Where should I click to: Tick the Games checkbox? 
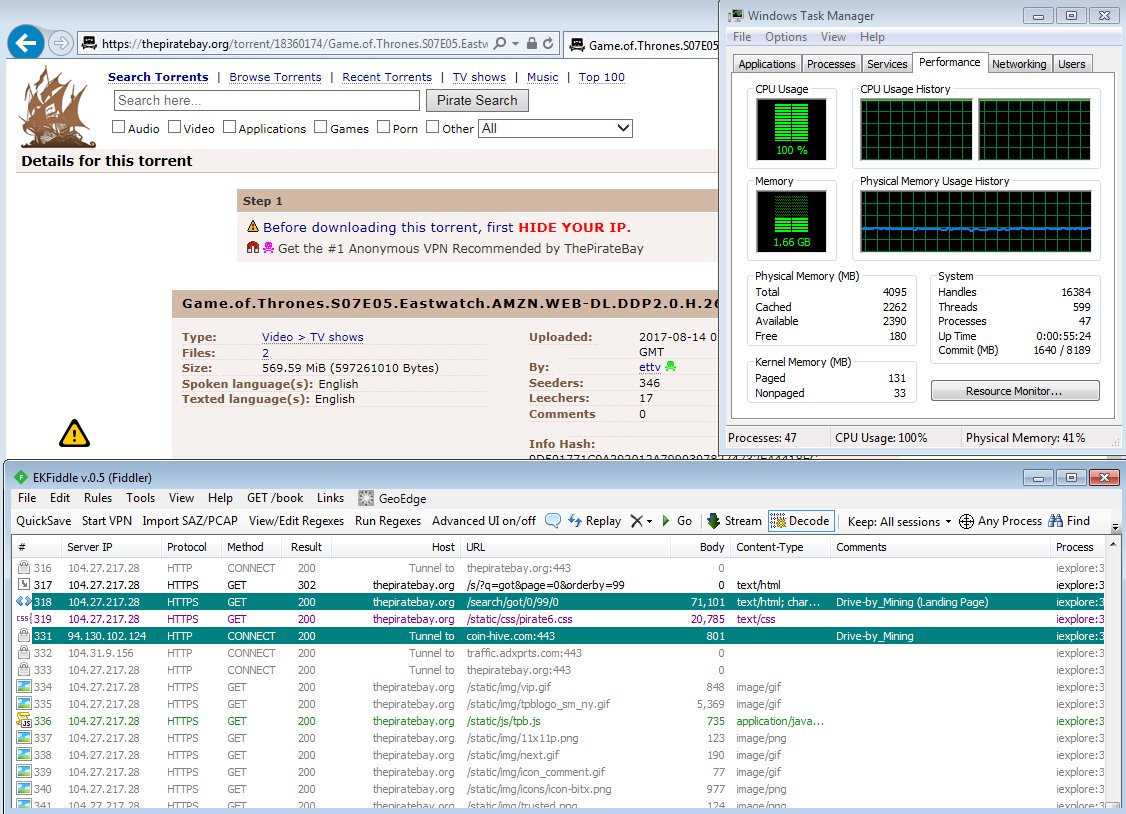pos(321,127)
